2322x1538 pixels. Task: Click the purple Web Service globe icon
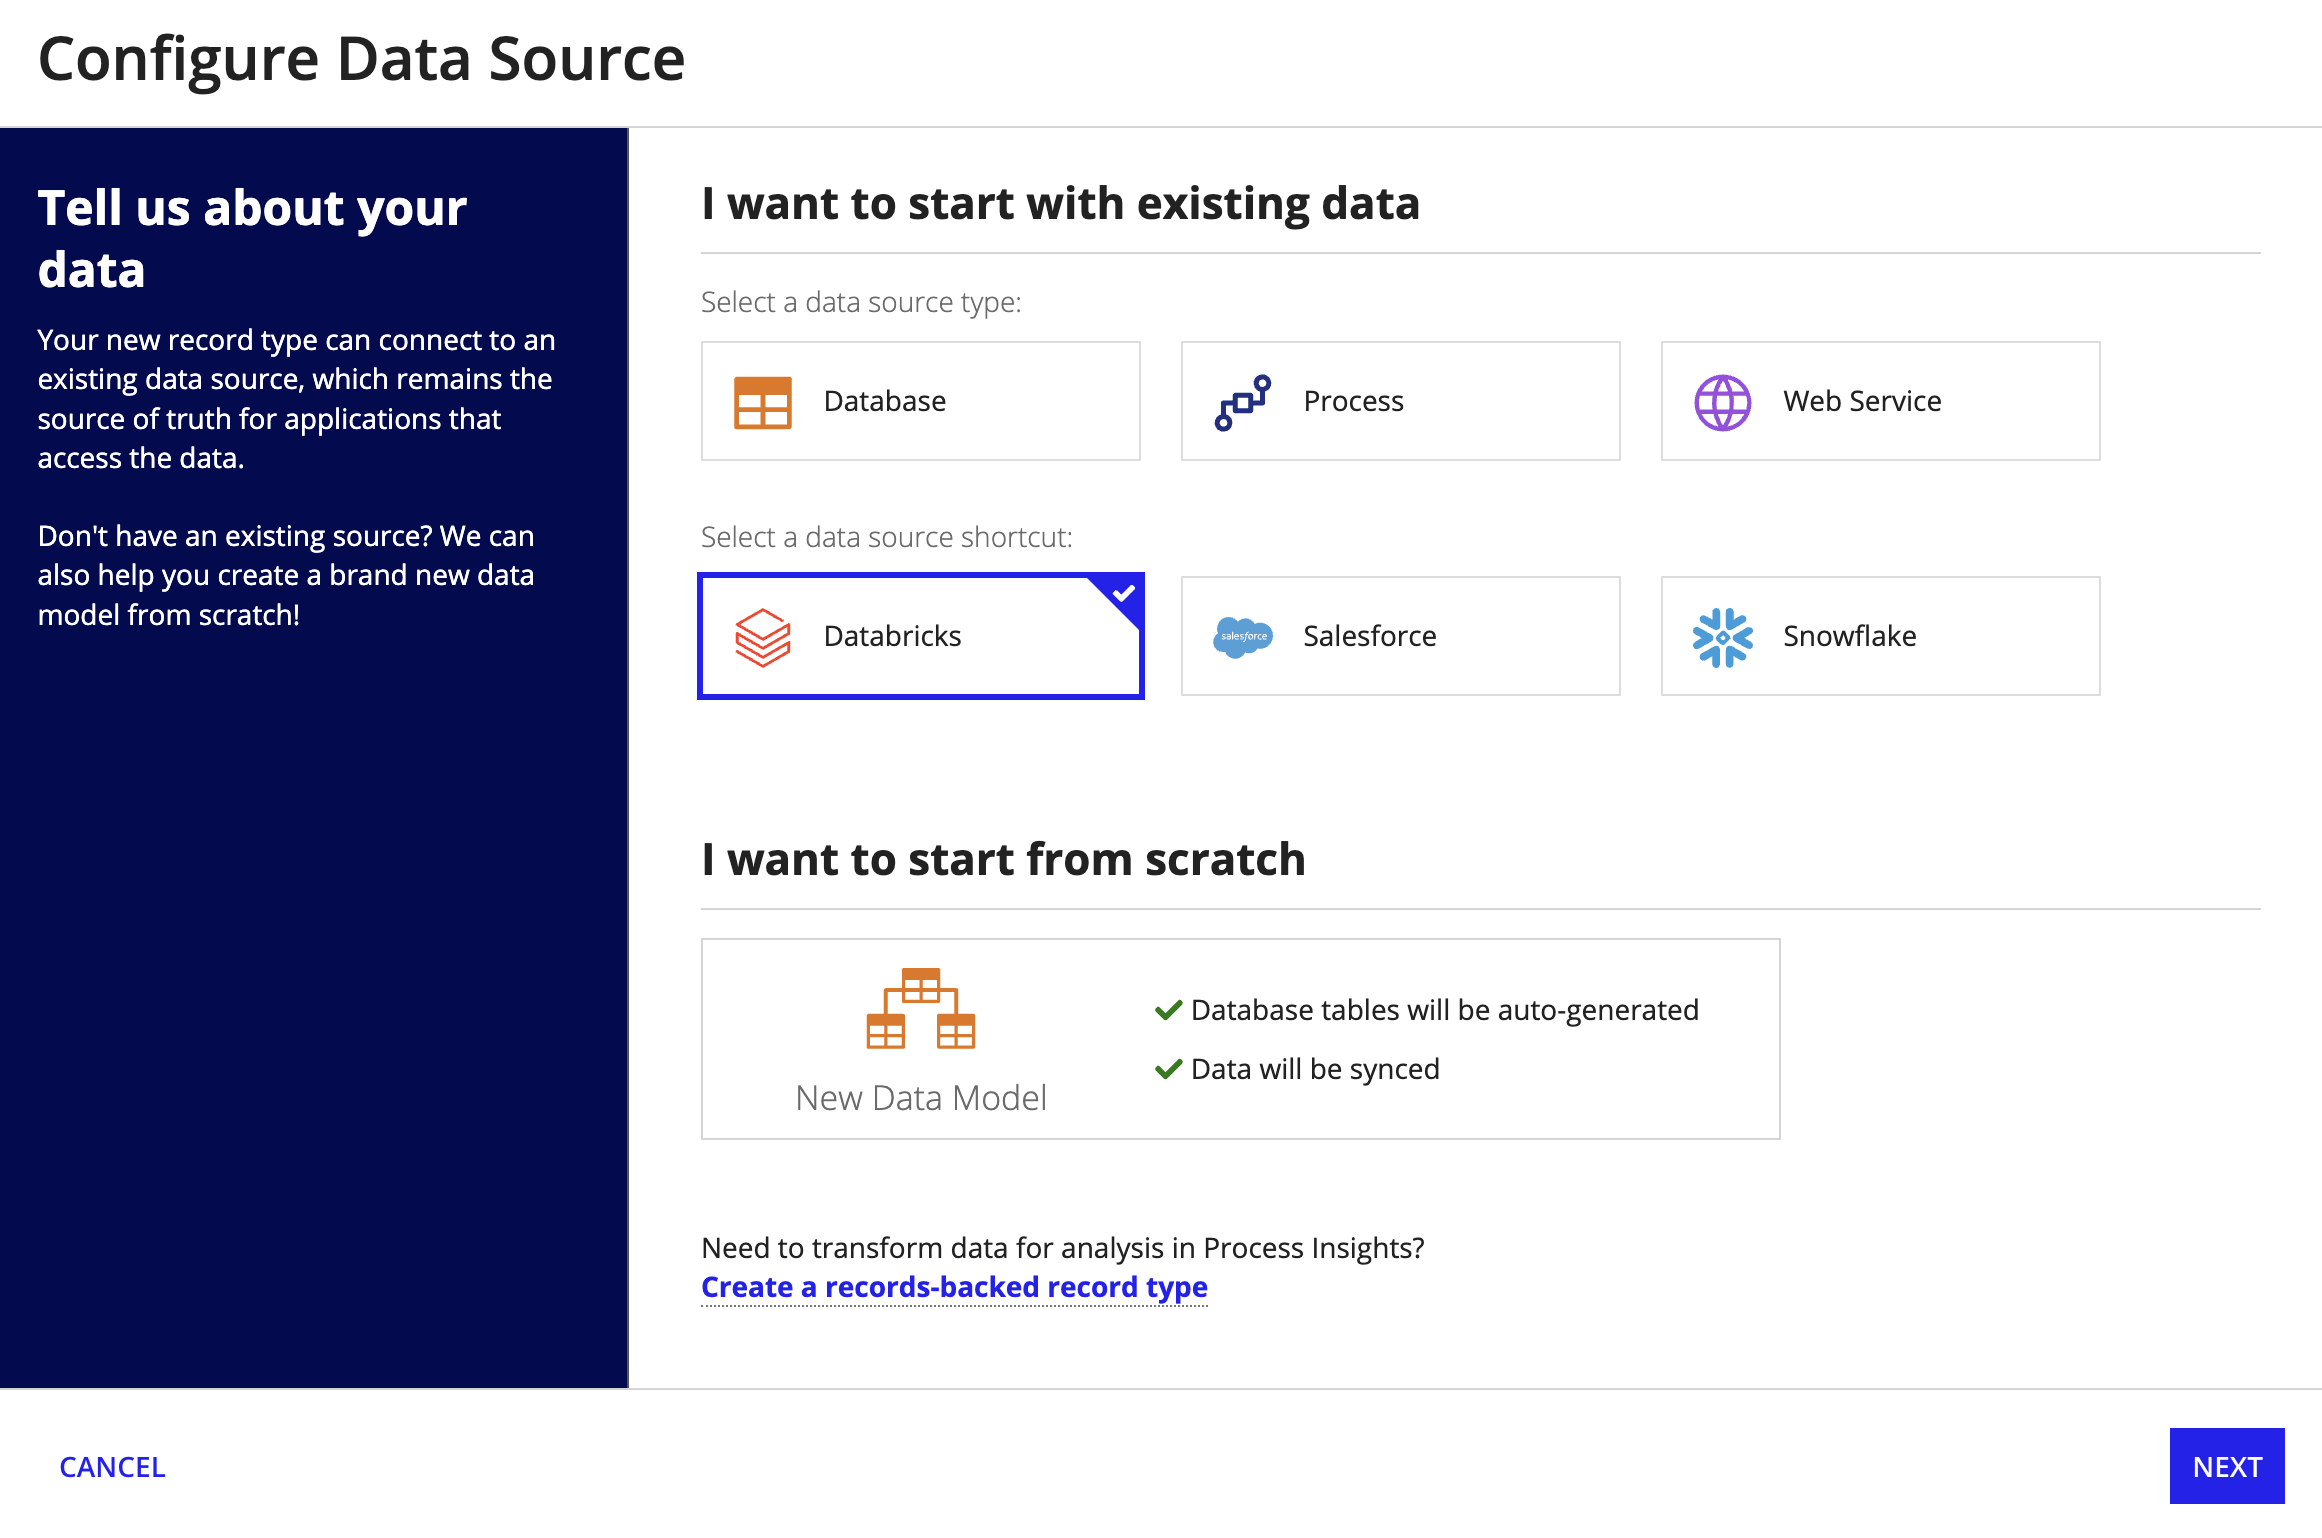[1722, 402]
